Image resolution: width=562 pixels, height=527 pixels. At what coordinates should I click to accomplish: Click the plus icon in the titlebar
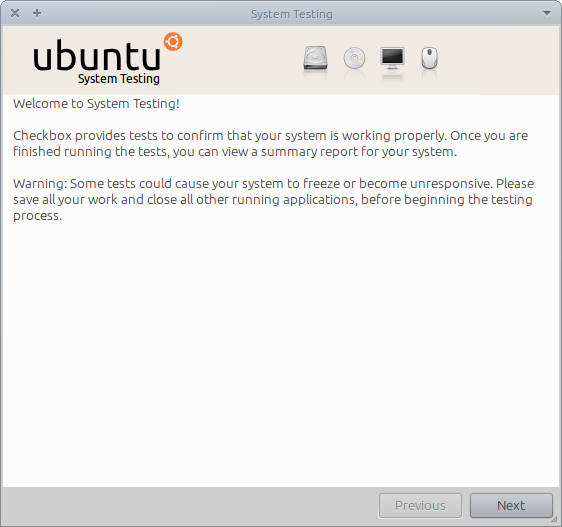pyautogui.click(x=37, y=13)
